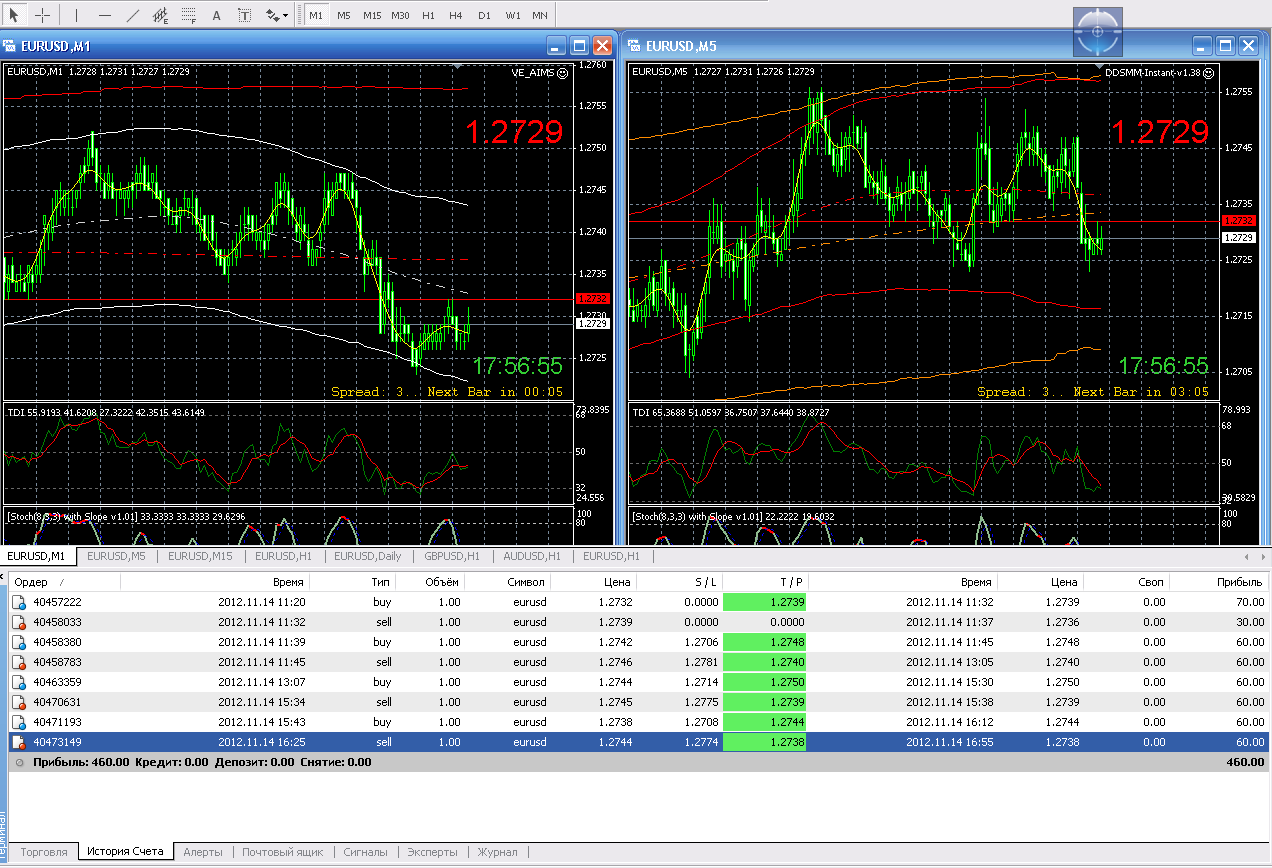Switch to the Алерты terminal tab
Screen dimensions: 1272x868
click(x=203, y=852)
